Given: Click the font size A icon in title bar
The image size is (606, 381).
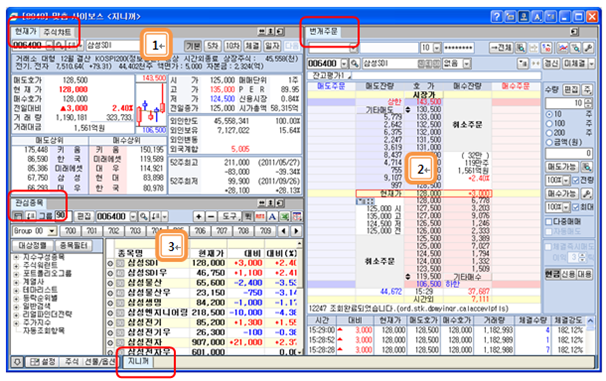Looking at the screenshot, I should 537,17.
